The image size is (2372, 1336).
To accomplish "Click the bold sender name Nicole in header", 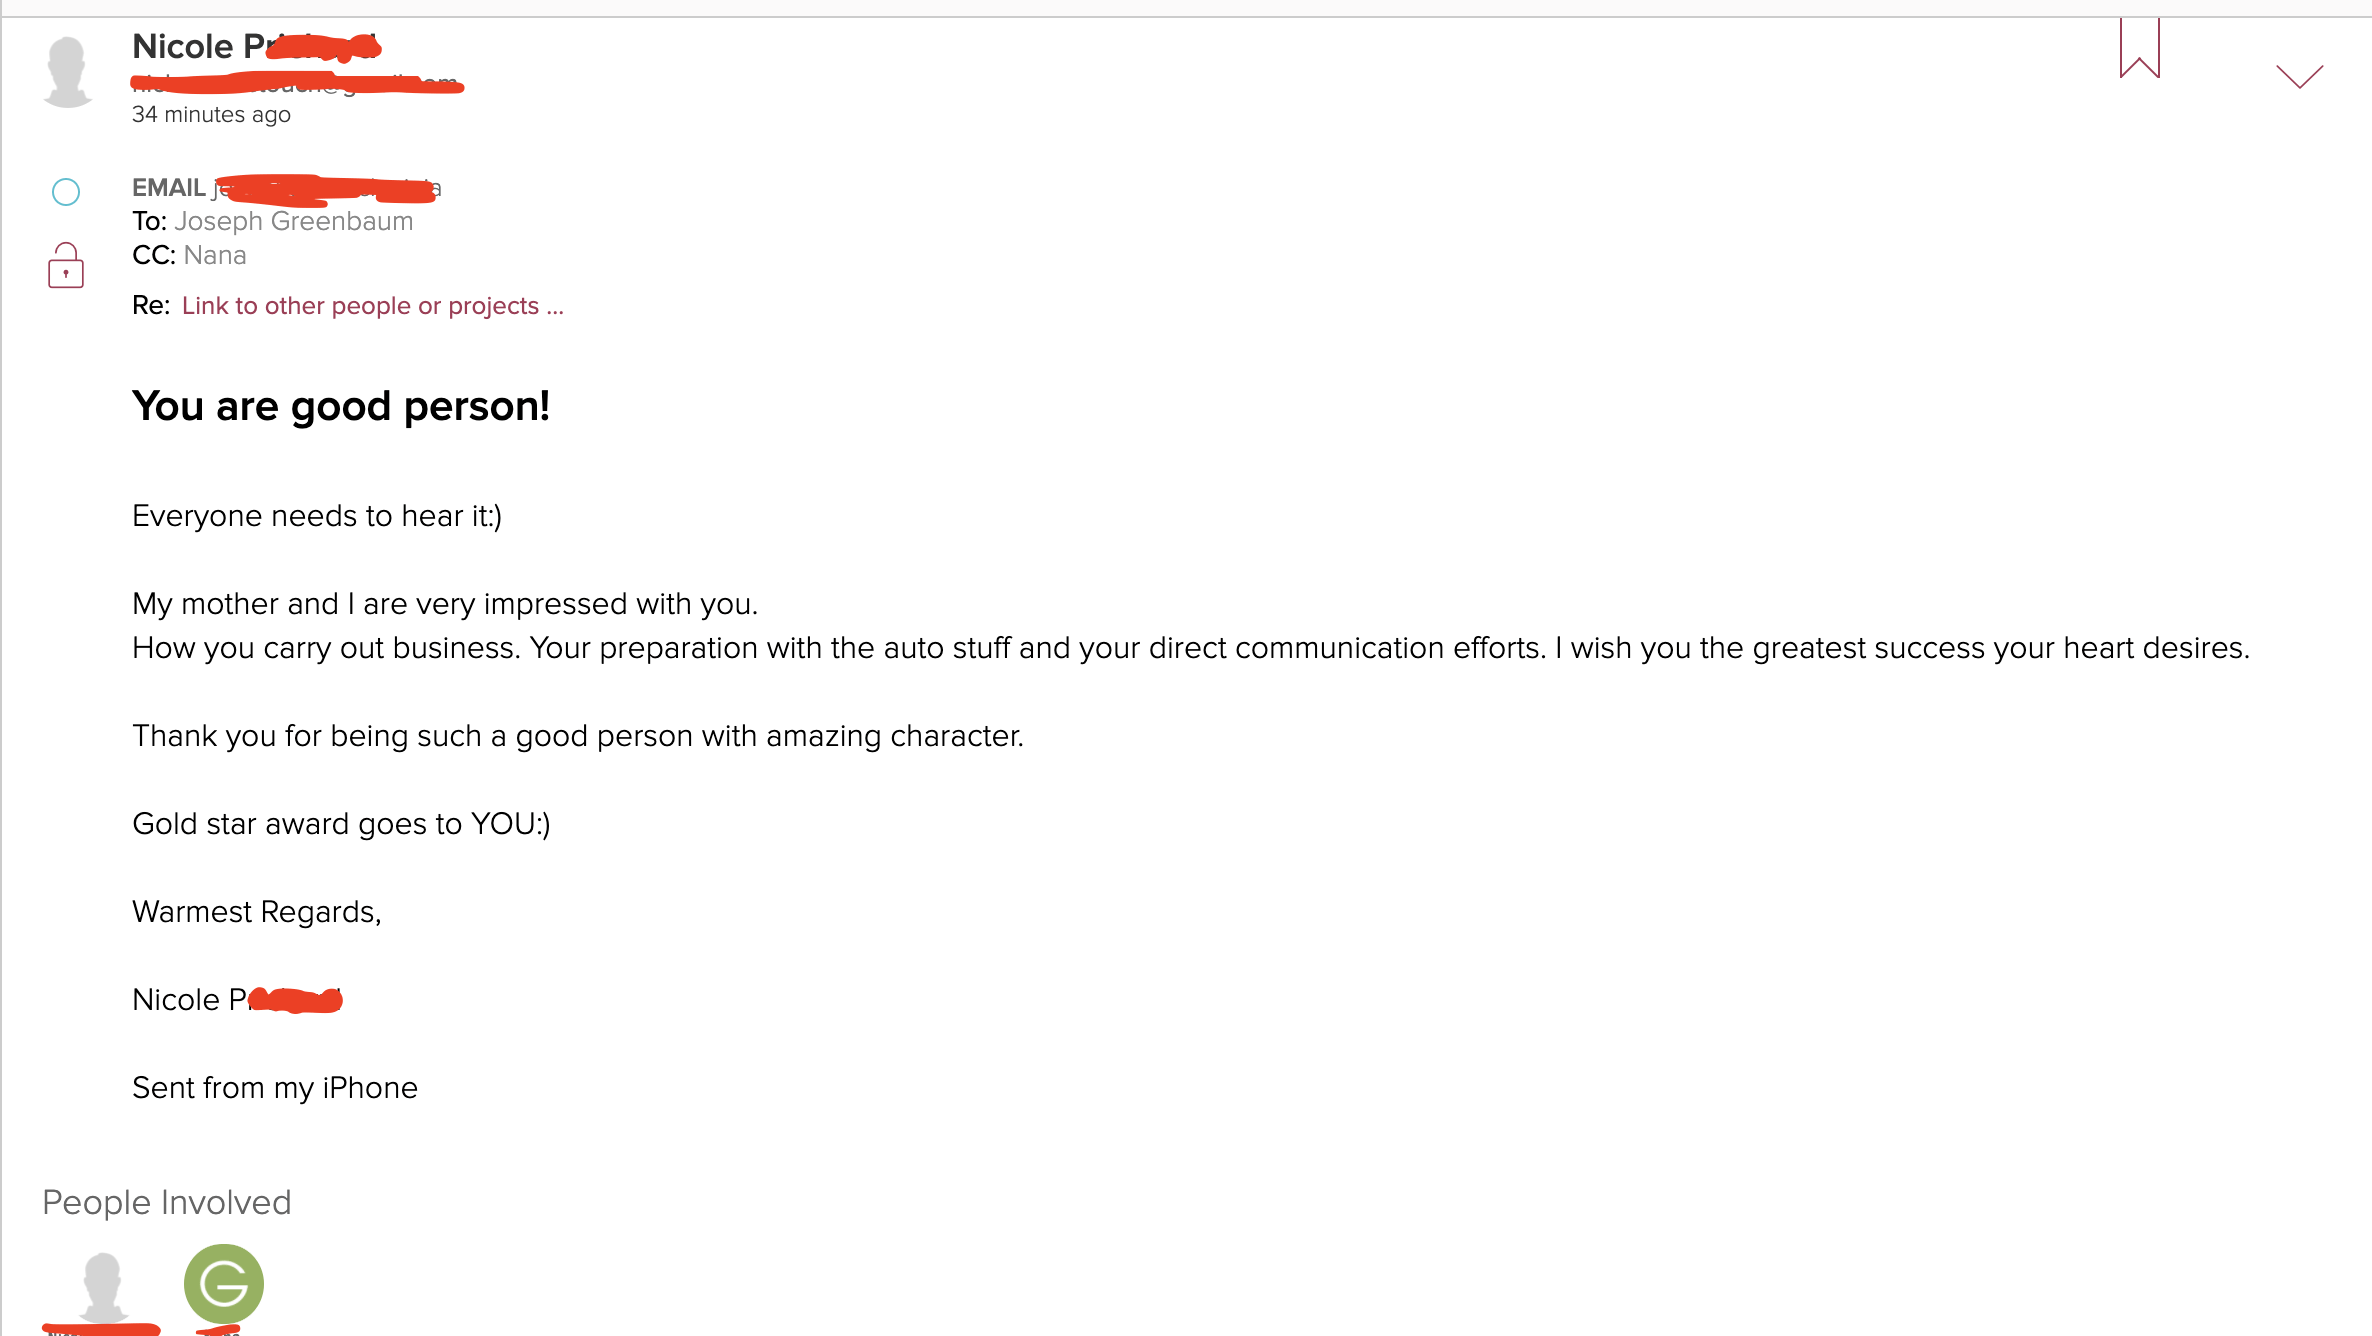I will (183, 47).
